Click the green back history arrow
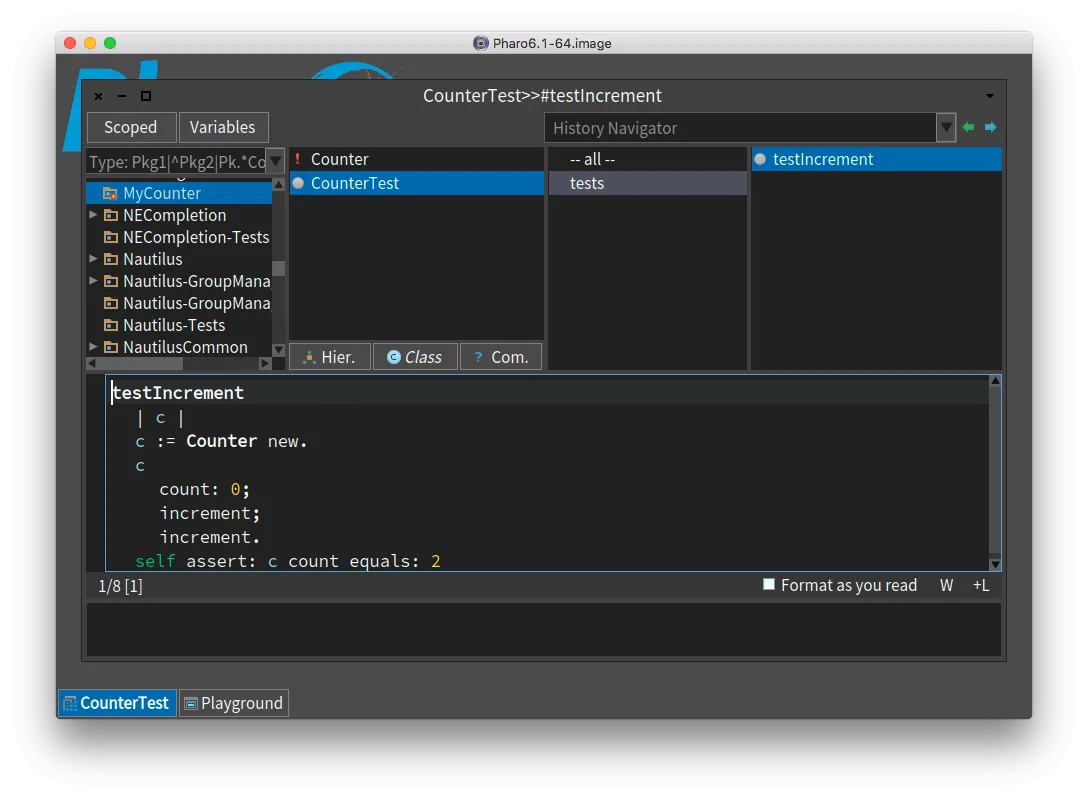This screenshot has width=1088, height=799. coord(968,127)
